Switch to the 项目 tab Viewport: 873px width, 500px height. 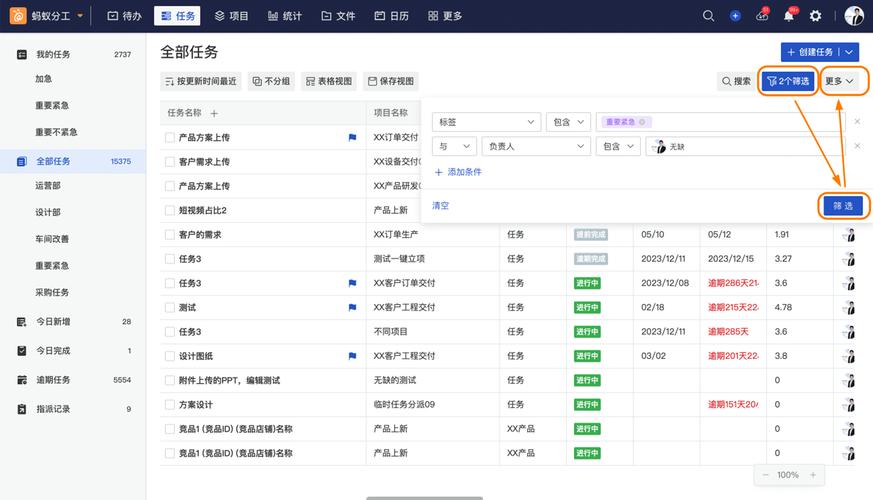coord(231,16)
